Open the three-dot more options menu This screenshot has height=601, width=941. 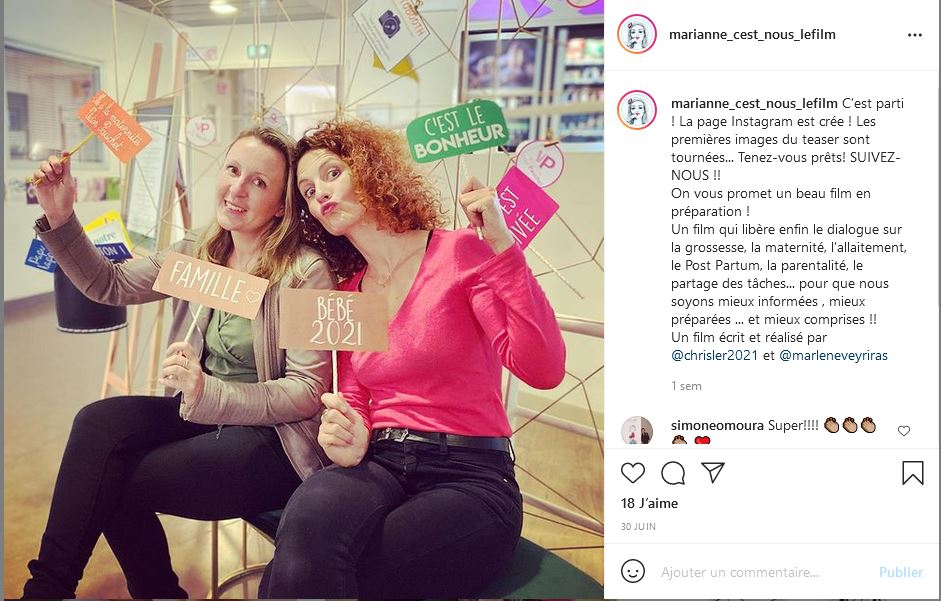915,35
